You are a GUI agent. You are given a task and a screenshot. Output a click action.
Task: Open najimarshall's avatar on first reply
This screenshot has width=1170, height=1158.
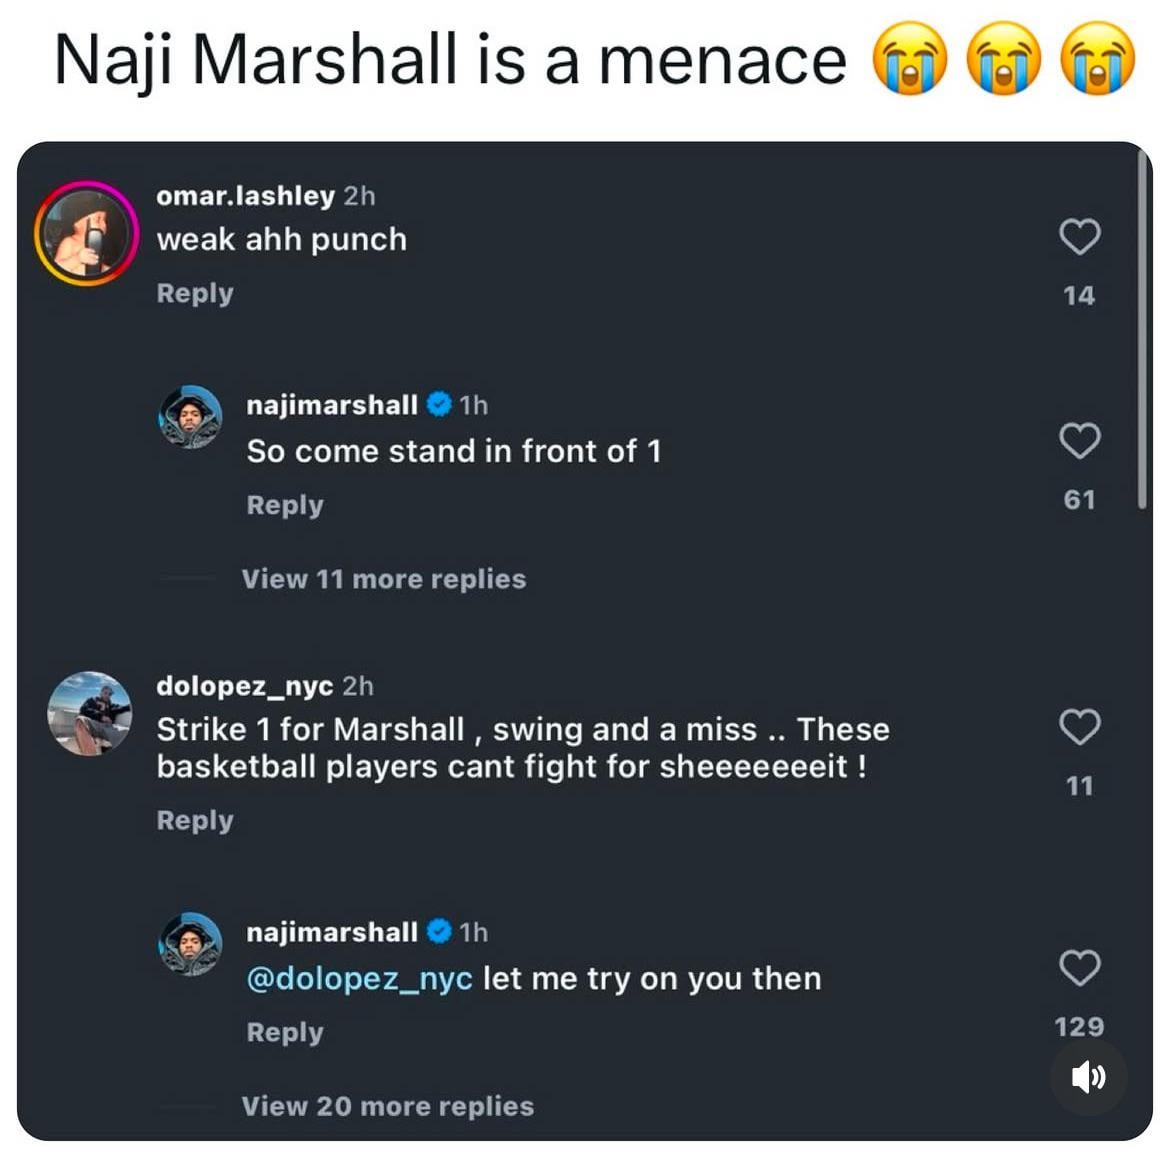[x=191, y=416]
